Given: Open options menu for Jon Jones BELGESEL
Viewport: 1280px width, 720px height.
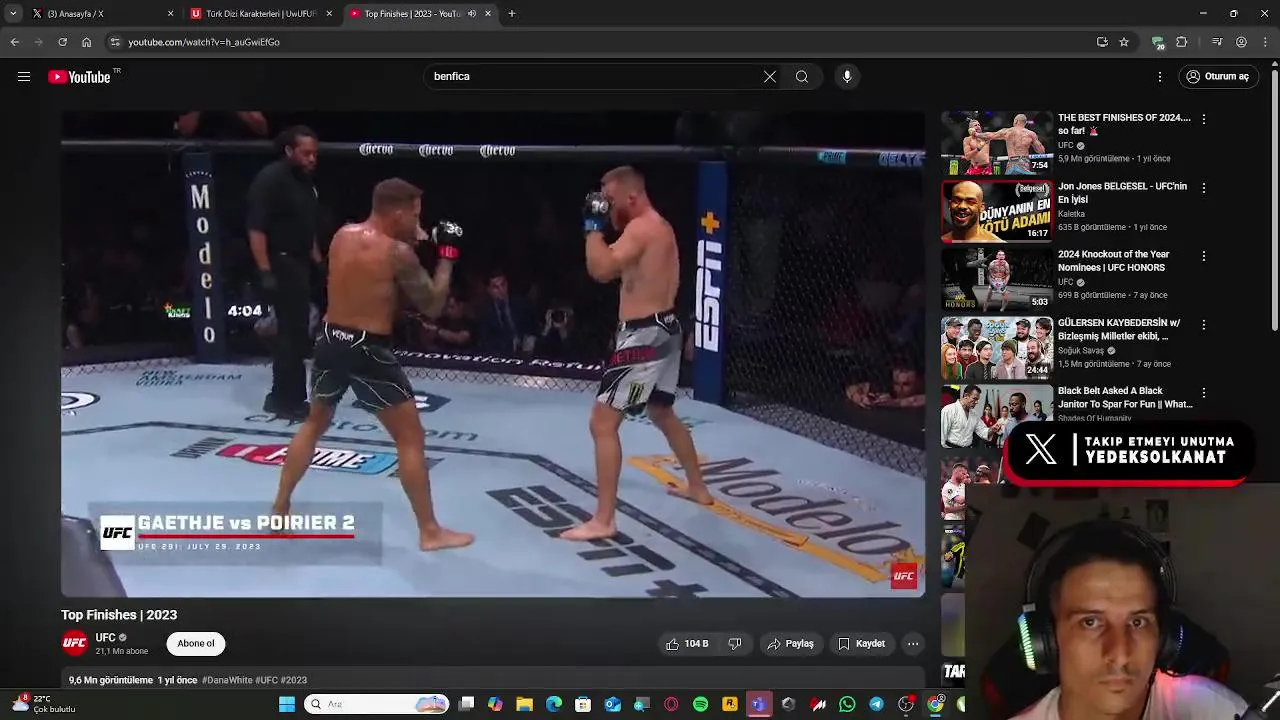Looking at the screenshot, I should [1204, 188].
